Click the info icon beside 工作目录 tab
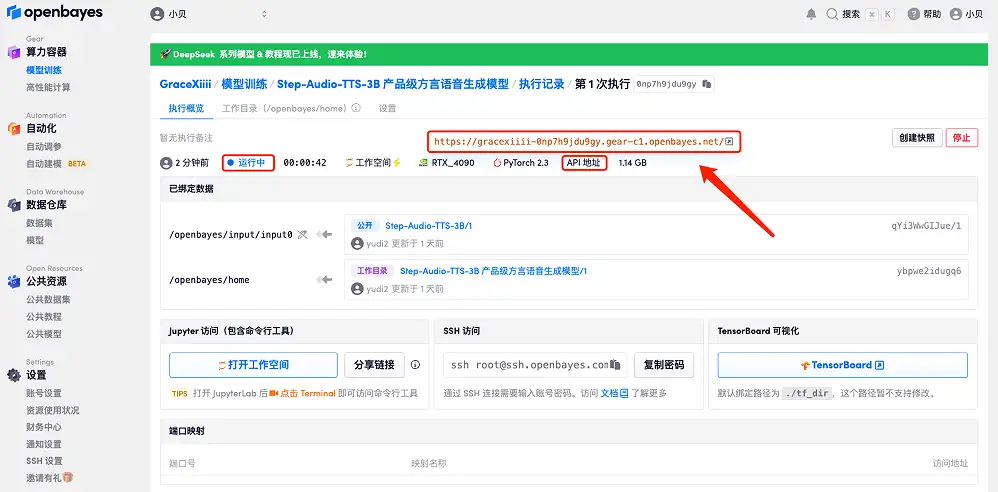Screen dimensions: 998x492 (356, 108)
